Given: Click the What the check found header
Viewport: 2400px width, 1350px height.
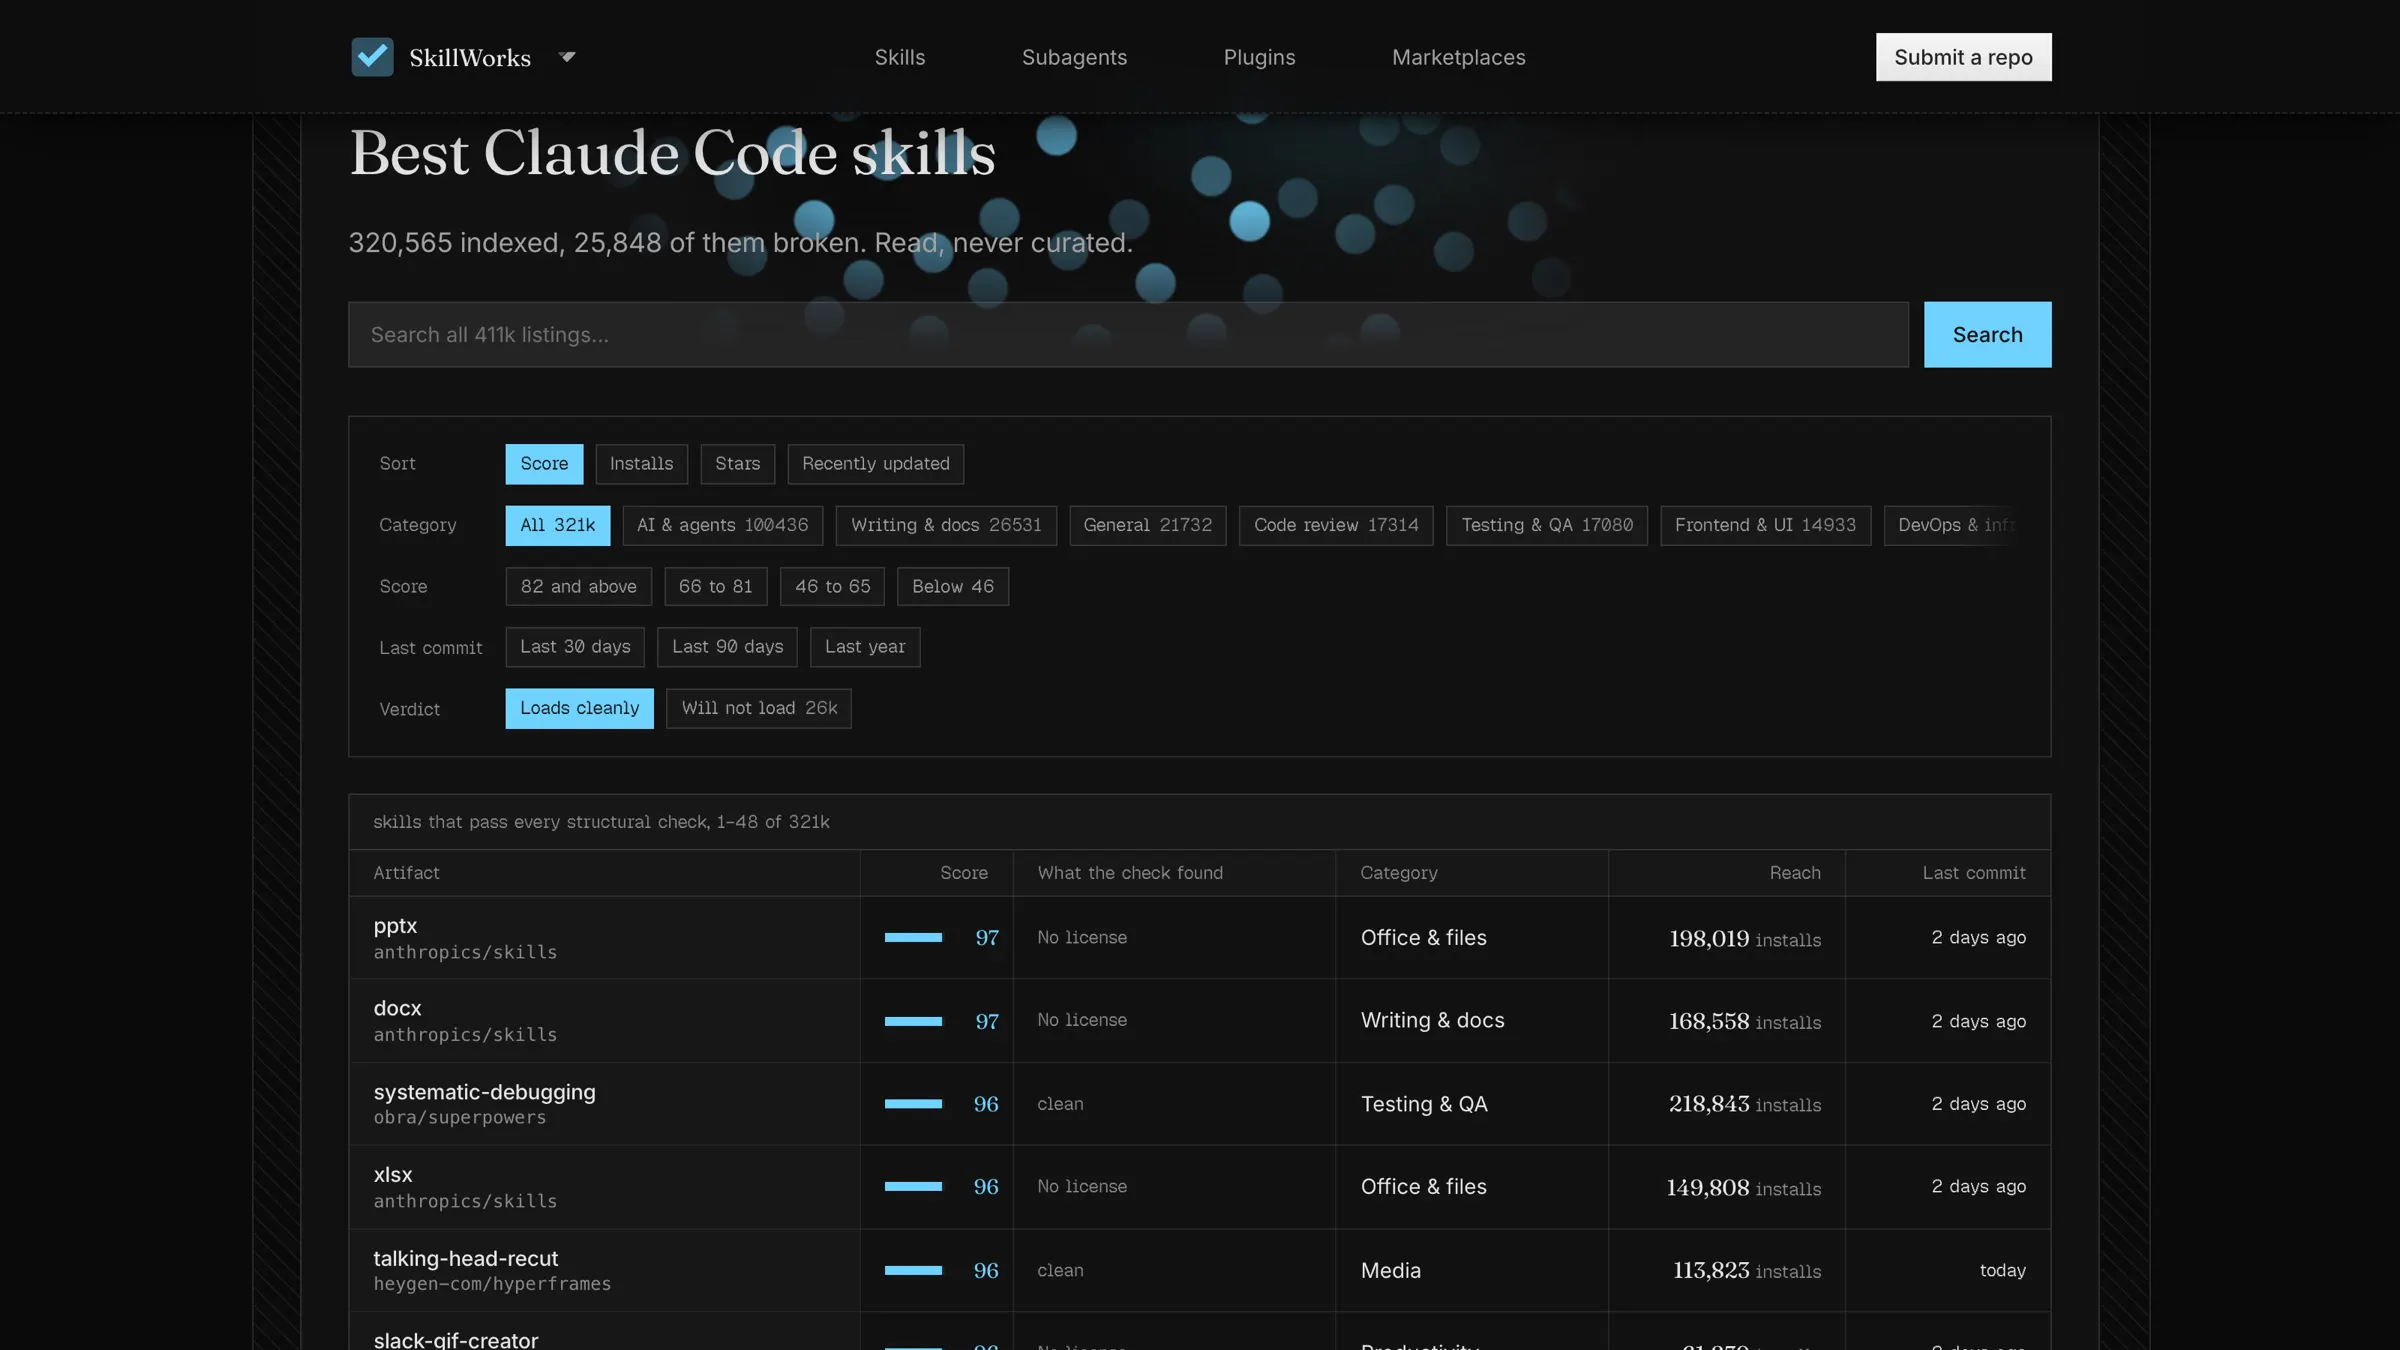Looking at the screenshot, I should [x=1130, y=873].
